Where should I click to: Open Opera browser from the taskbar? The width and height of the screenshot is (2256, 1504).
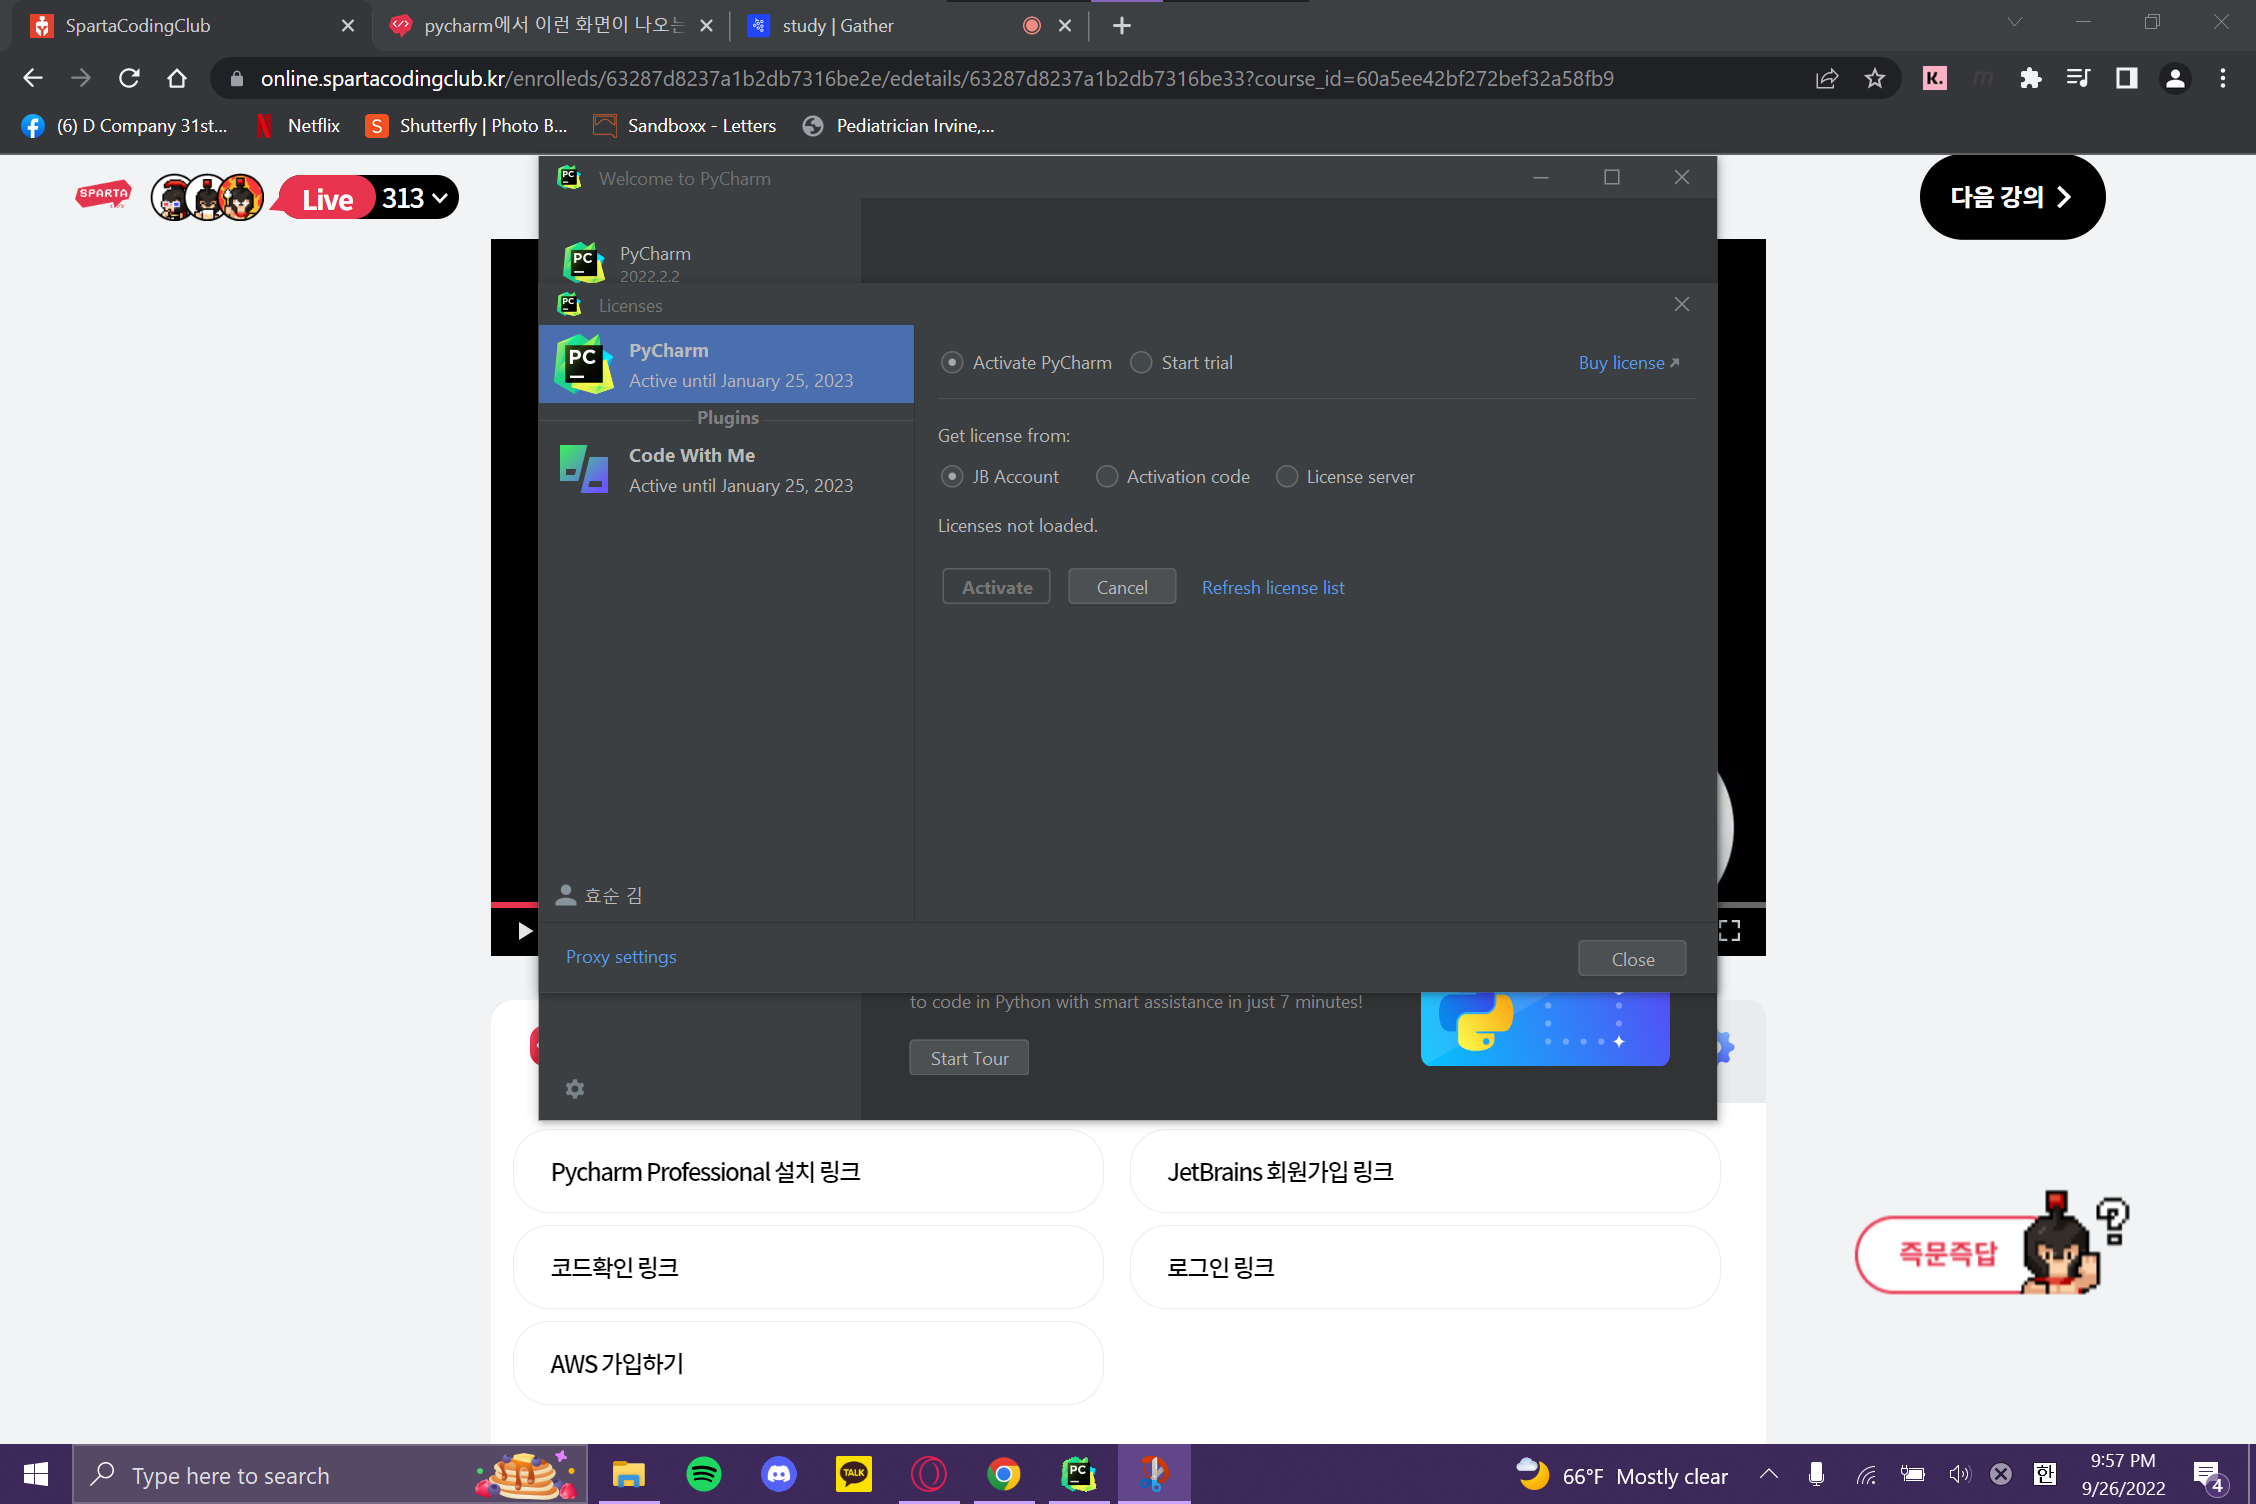pos(929,1474)
